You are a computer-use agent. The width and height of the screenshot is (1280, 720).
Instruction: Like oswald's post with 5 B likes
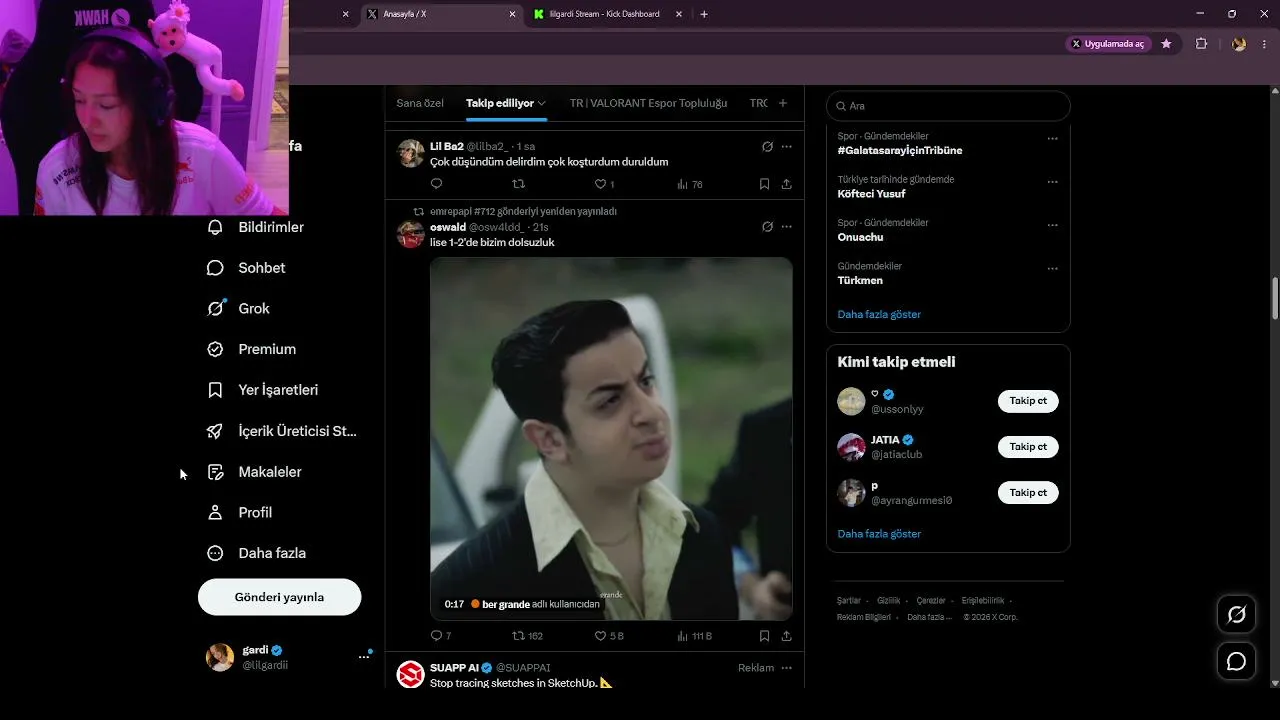coord(609,636)
